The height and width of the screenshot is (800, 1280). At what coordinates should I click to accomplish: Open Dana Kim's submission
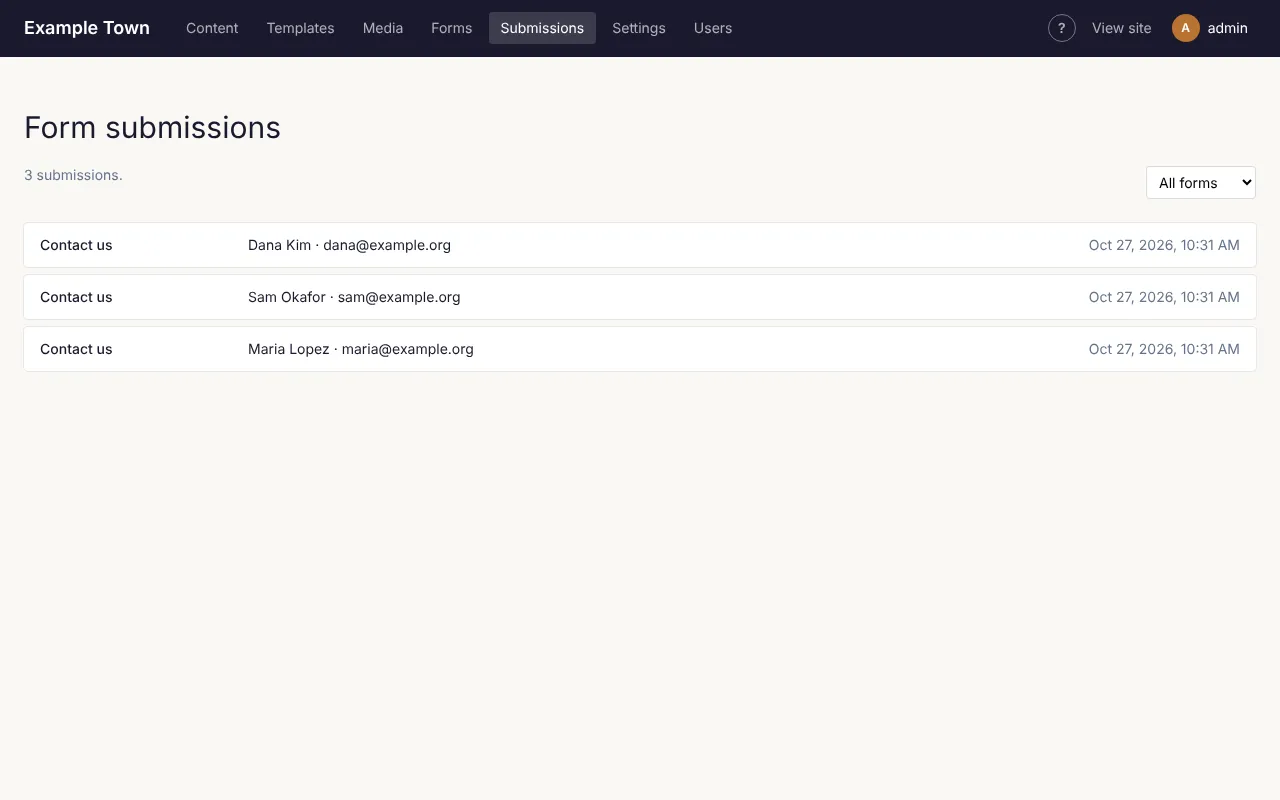[640, 245]
